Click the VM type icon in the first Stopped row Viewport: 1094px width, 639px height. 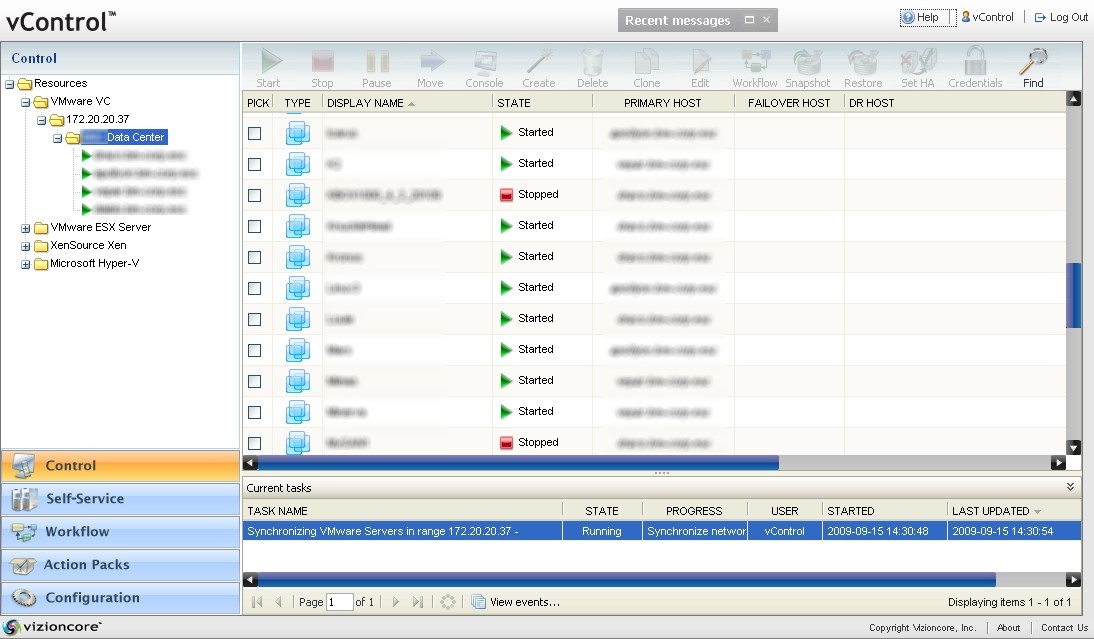coord(298,195)
